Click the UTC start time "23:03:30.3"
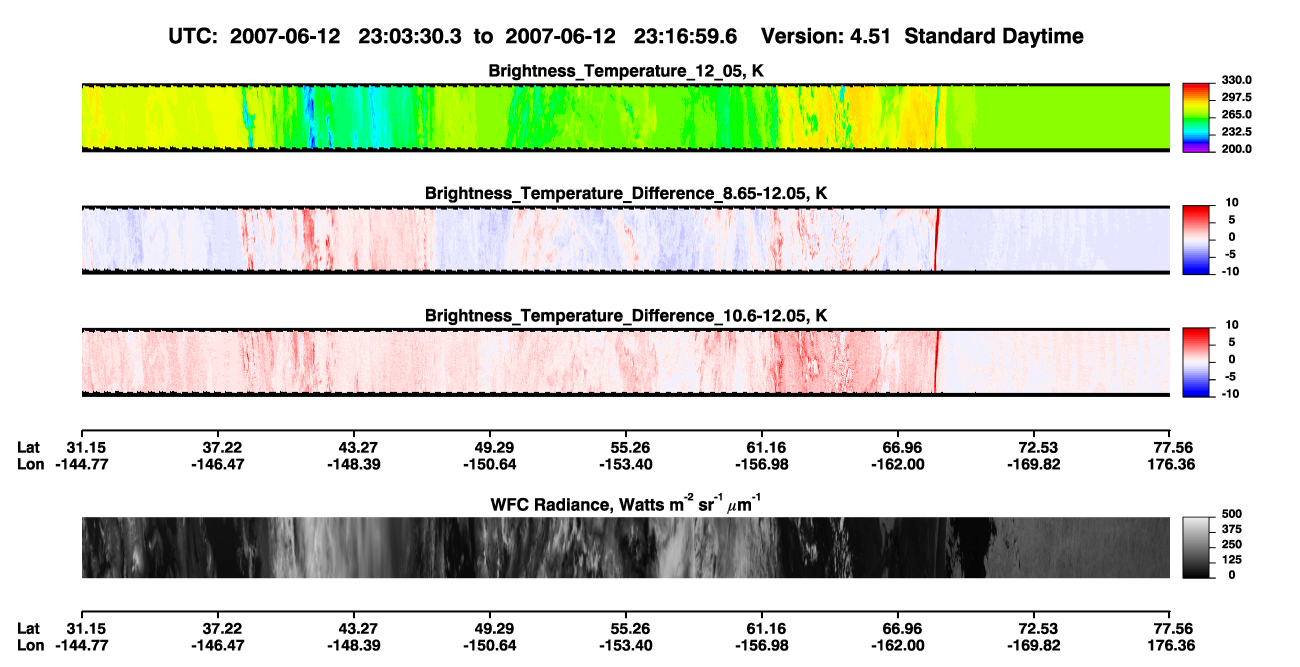This screenshot has width=1300, height=667. click(x=412, y=36)
